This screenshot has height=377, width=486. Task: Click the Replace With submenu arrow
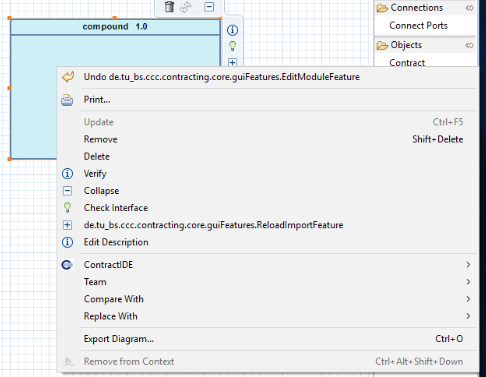[x=468, y=316]
